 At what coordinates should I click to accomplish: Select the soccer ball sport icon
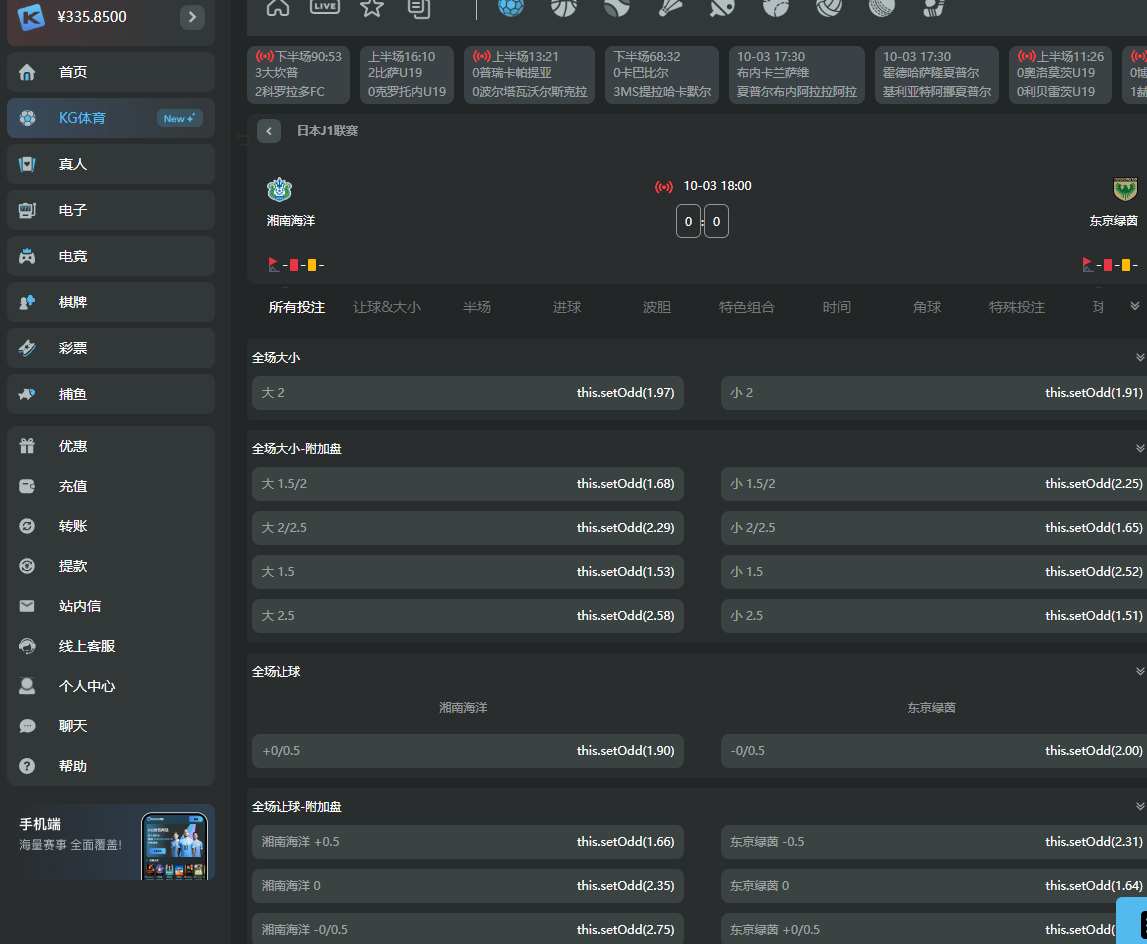[x=511, y=8]
